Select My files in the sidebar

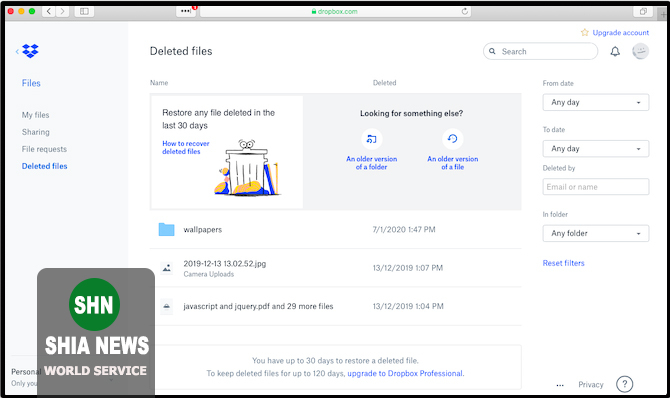(35, 115)
